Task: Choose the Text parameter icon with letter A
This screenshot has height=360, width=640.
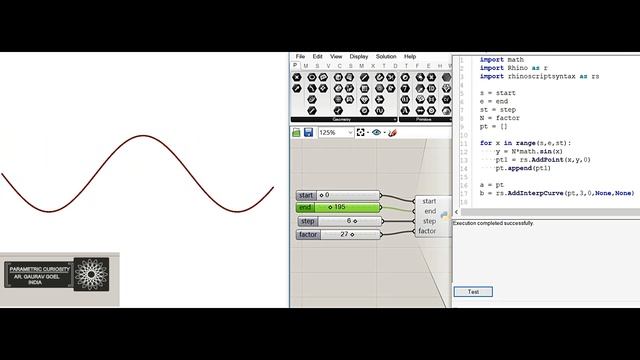Action: (x=405, y=110)
